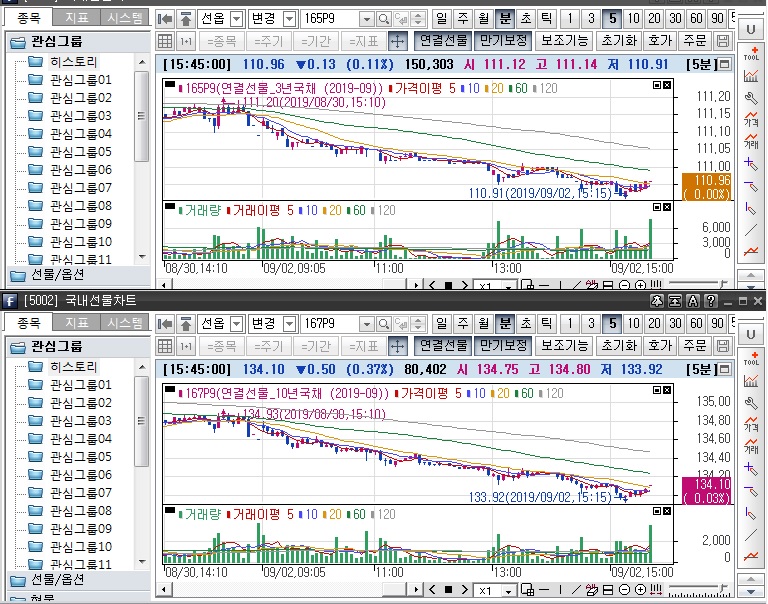Select the 거래 indicator icon in top chart sidebar
This screenshot has height=604, width=768.
pos(751,140)
